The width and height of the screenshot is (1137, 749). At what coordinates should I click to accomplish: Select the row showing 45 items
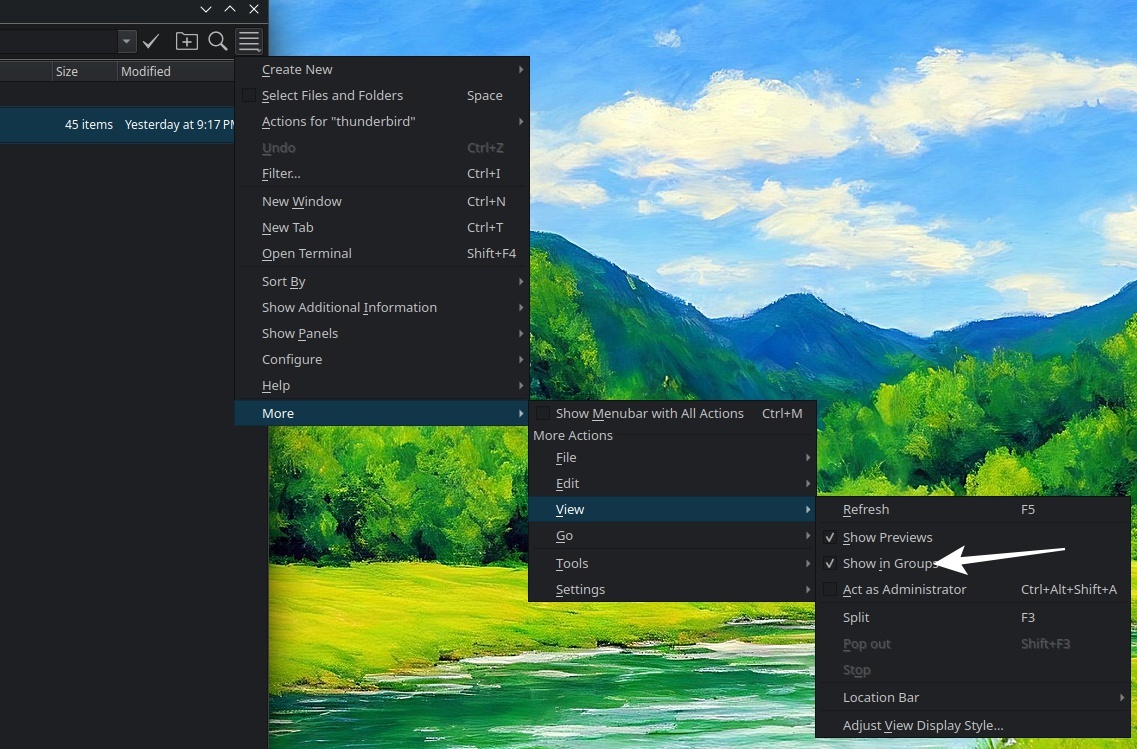point(117,125)
